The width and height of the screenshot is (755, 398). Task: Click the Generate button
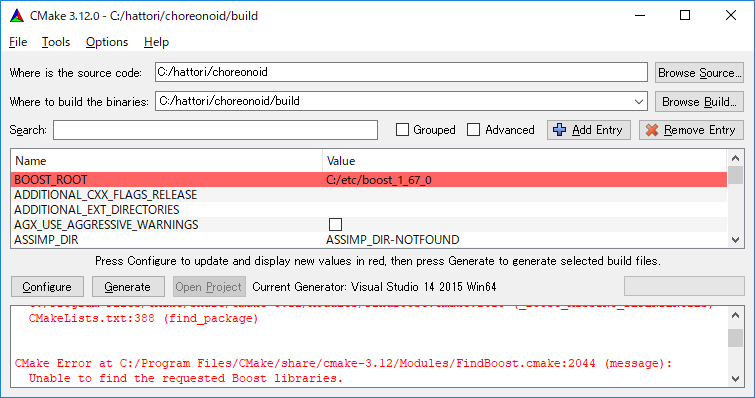(x=128, y=287)
